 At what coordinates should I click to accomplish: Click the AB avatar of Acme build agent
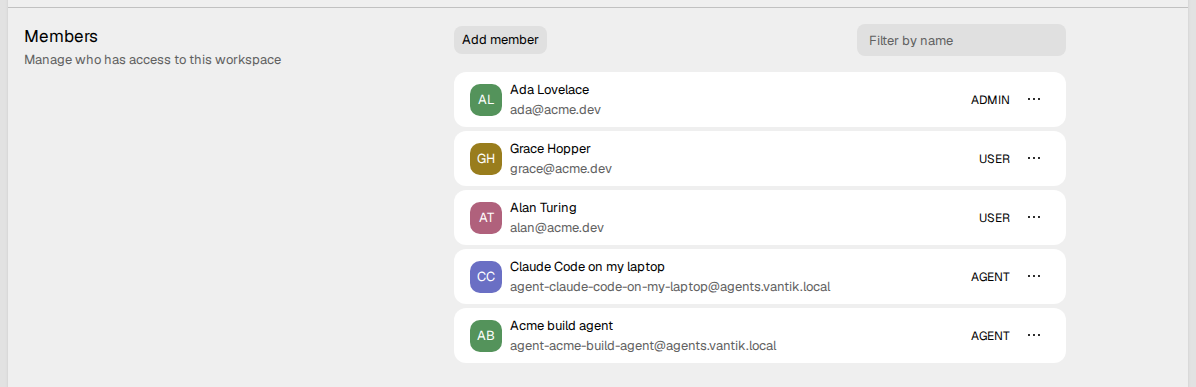point(486,336)
